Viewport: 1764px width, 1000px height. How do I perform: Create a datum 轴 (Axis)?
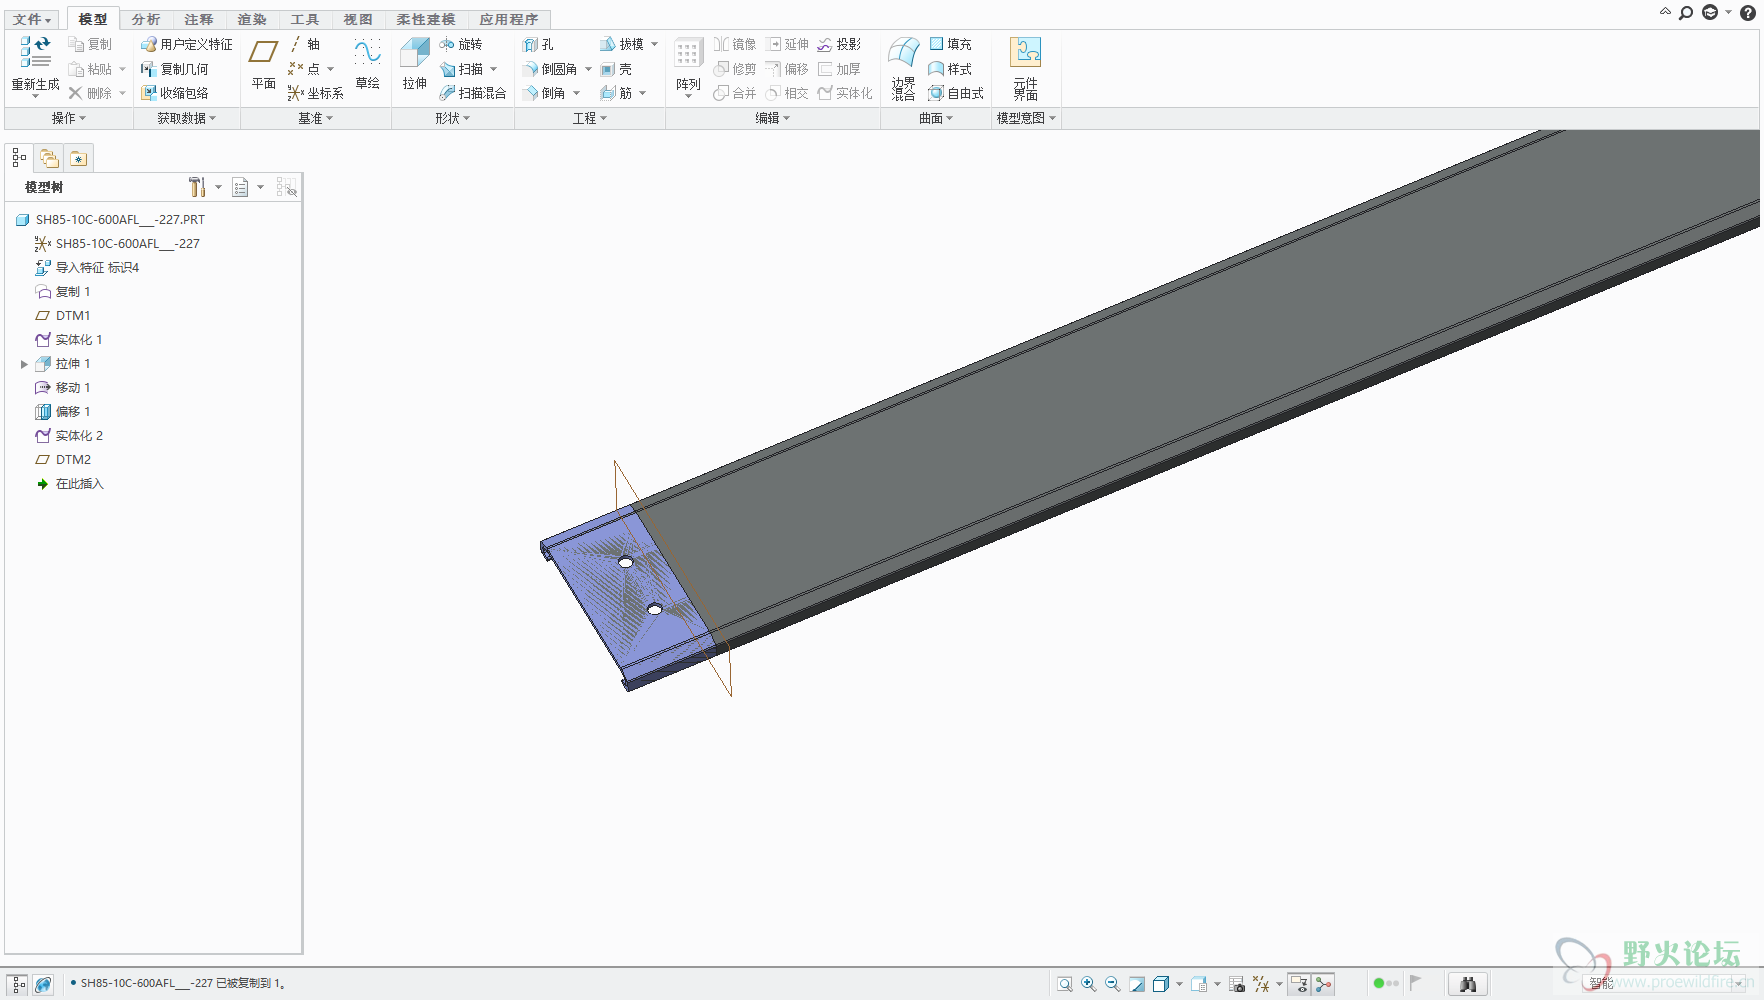tap(305, 44)
